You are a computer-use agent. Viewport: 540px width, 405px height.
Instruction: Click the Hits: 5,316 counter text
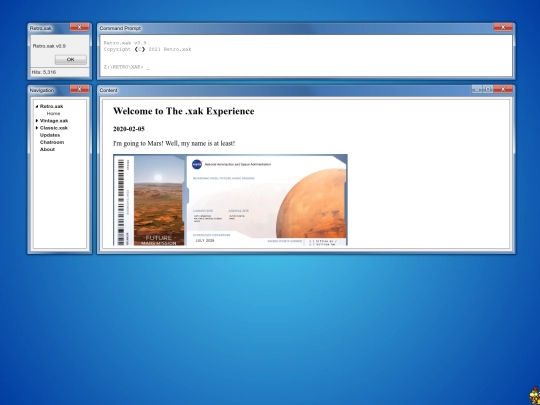pyautogui.click(x=44, y=72)
